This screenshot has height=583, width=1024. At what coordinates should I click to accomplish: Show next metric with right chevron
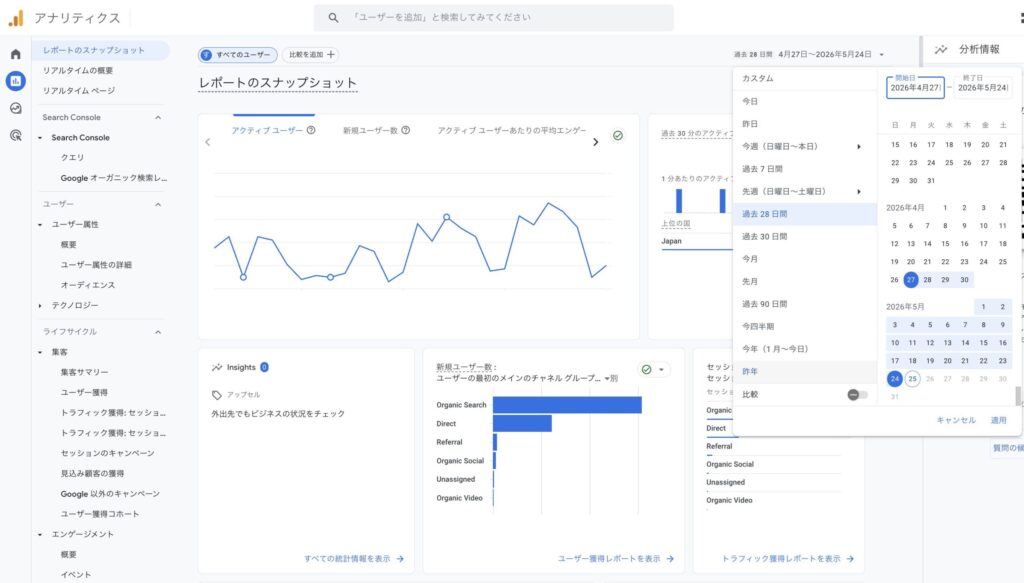tap(596, 142)
